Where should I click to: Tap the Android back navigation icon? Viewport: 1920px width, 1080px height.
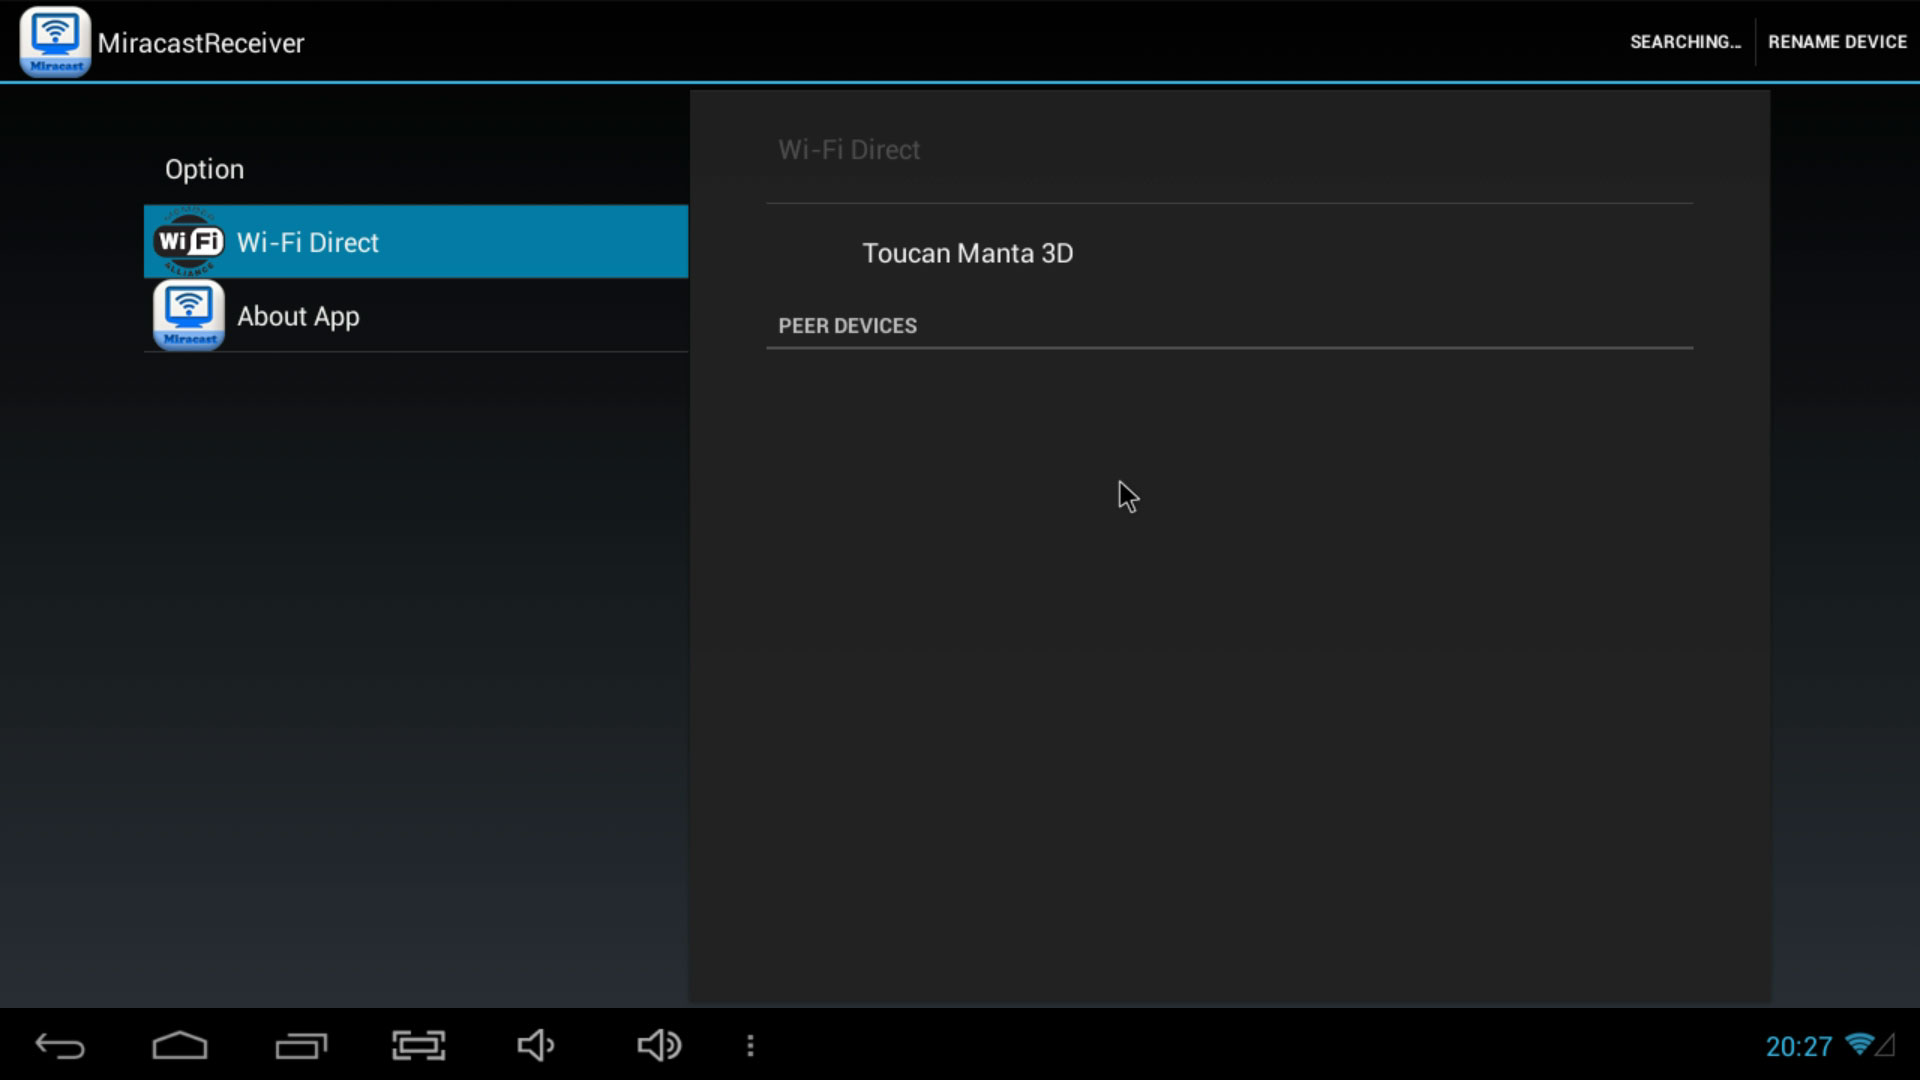60,1046
